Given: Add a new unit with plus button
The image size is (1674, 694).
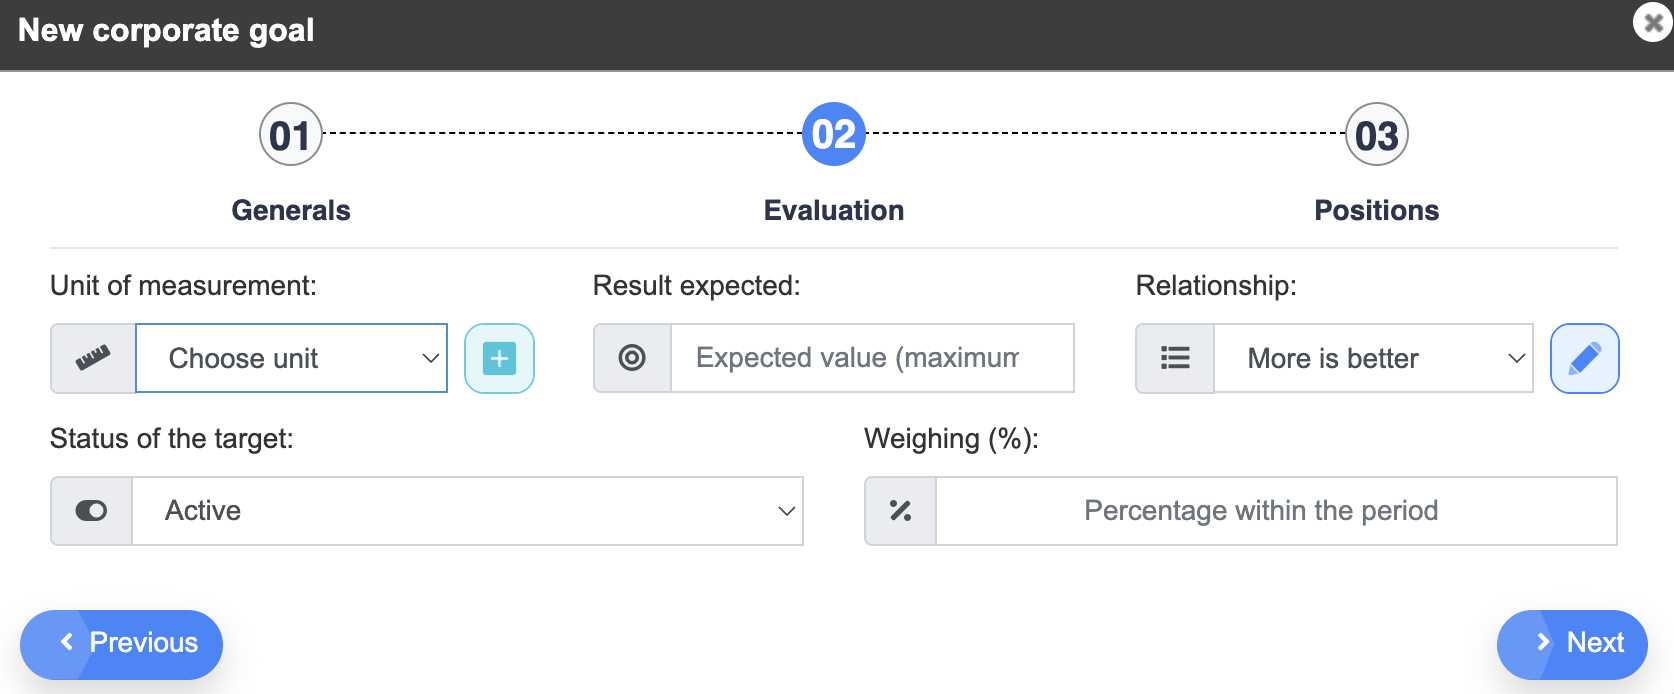Looking at the screenshot, I should coord(499,358).
